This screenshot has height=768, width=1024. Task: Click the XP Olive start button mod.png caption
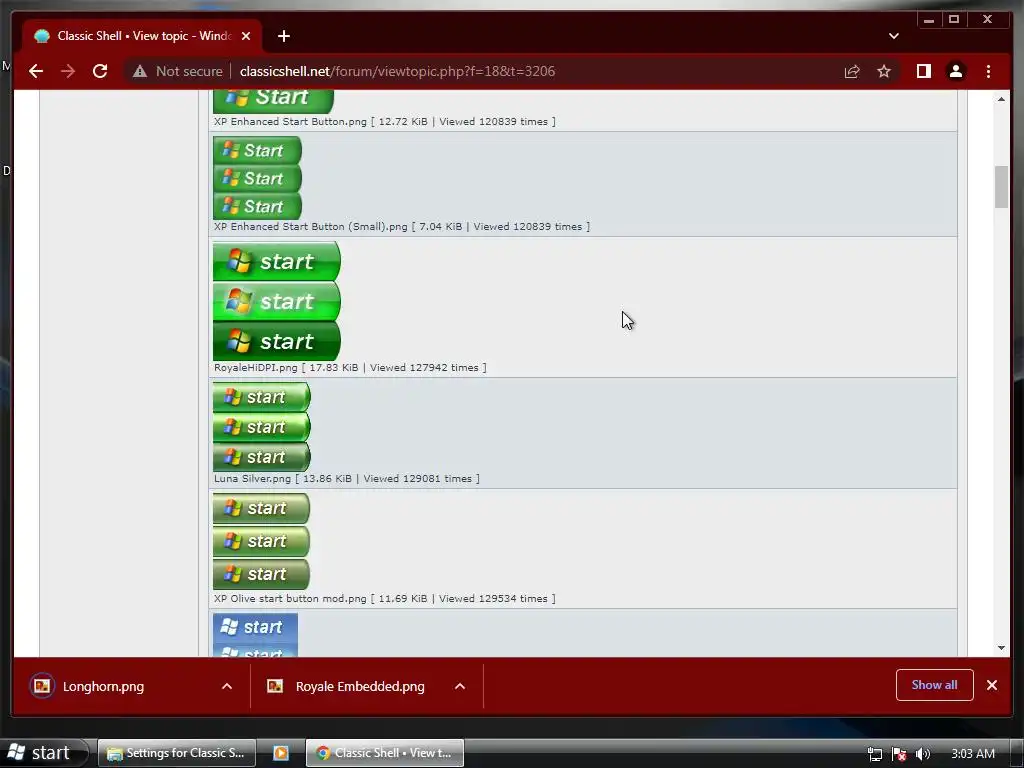tap(385, 599)
